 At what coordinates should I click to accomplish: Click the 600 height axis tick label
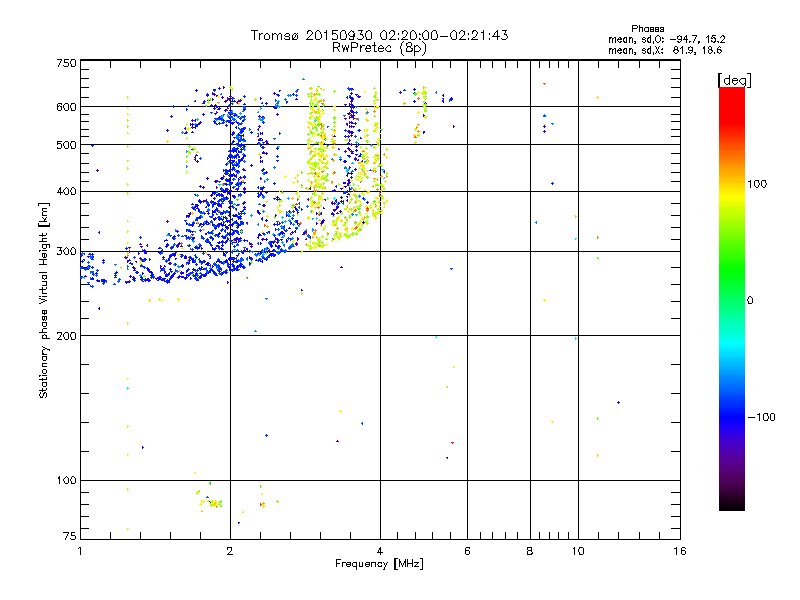[67, 107]
